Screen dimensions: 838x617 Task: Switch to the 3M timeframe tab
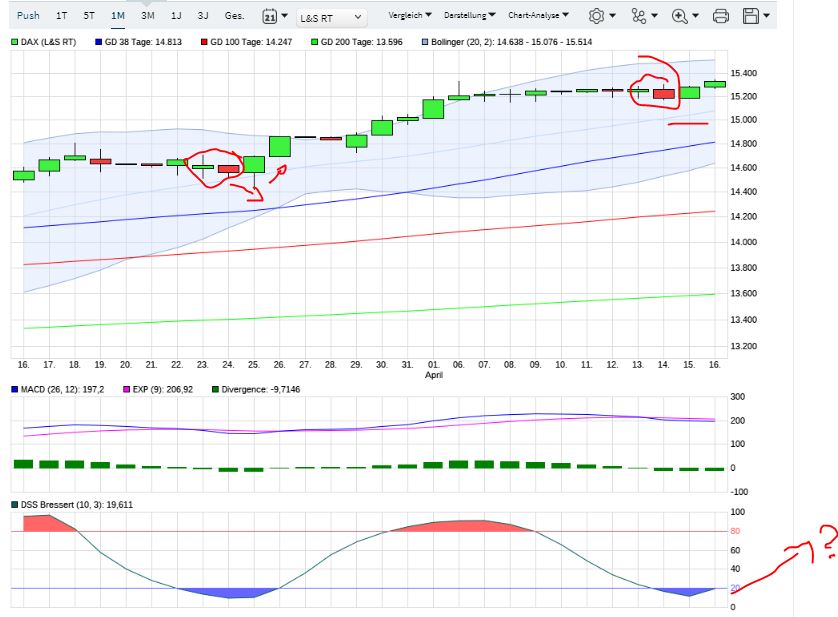pos(147,16)
